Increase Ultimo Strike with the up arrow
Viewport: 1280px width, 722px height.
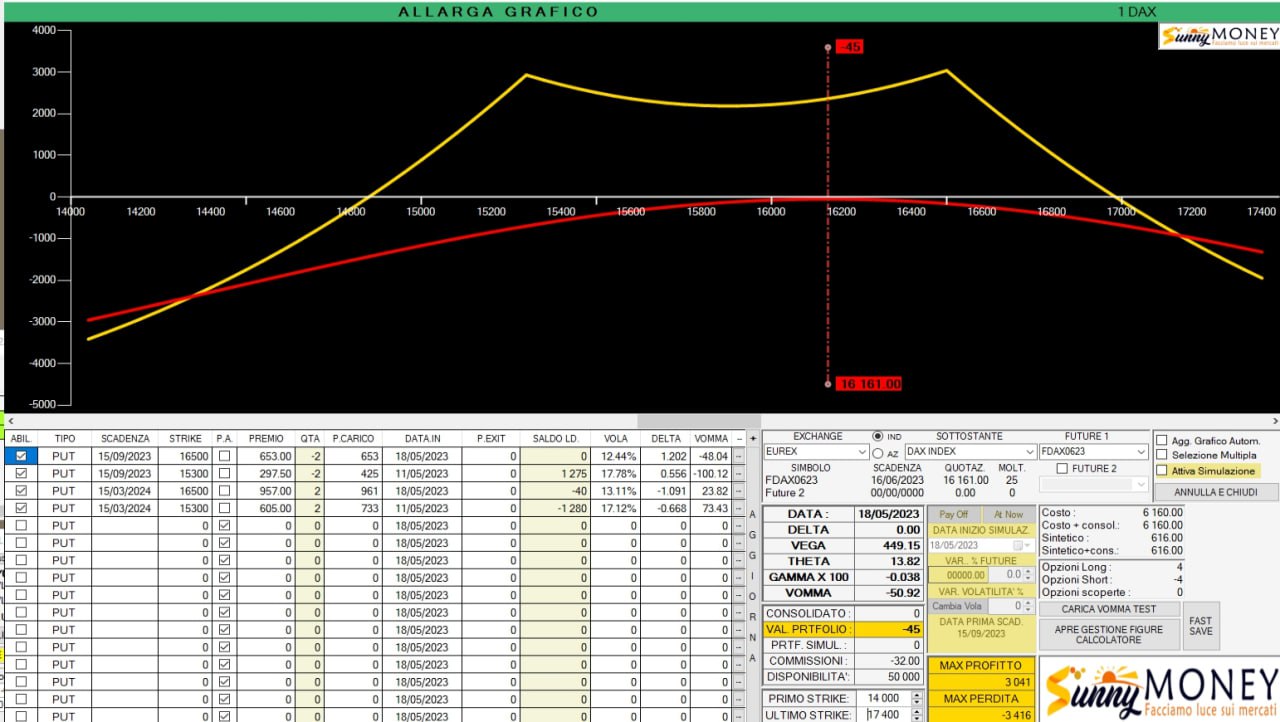tap(918, 711)
